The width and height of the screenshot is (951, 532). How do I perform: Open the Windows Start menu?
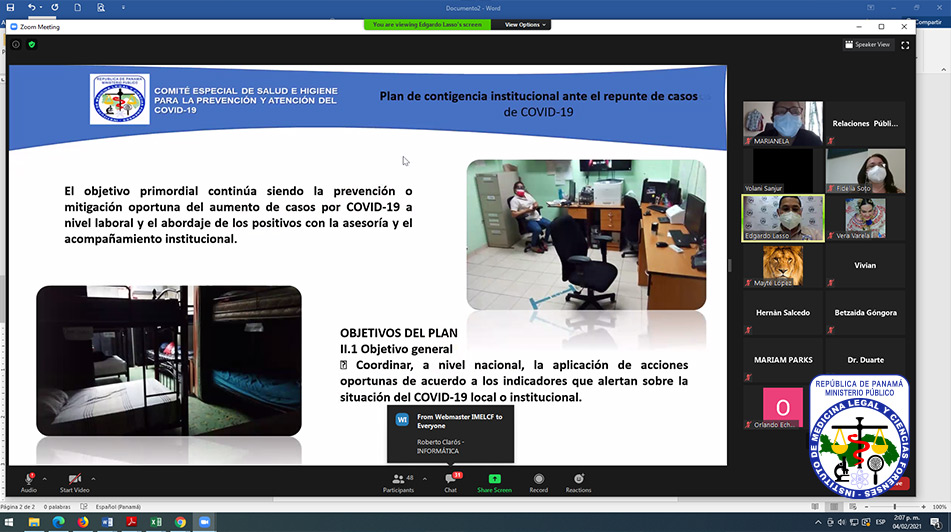(9, 522)
